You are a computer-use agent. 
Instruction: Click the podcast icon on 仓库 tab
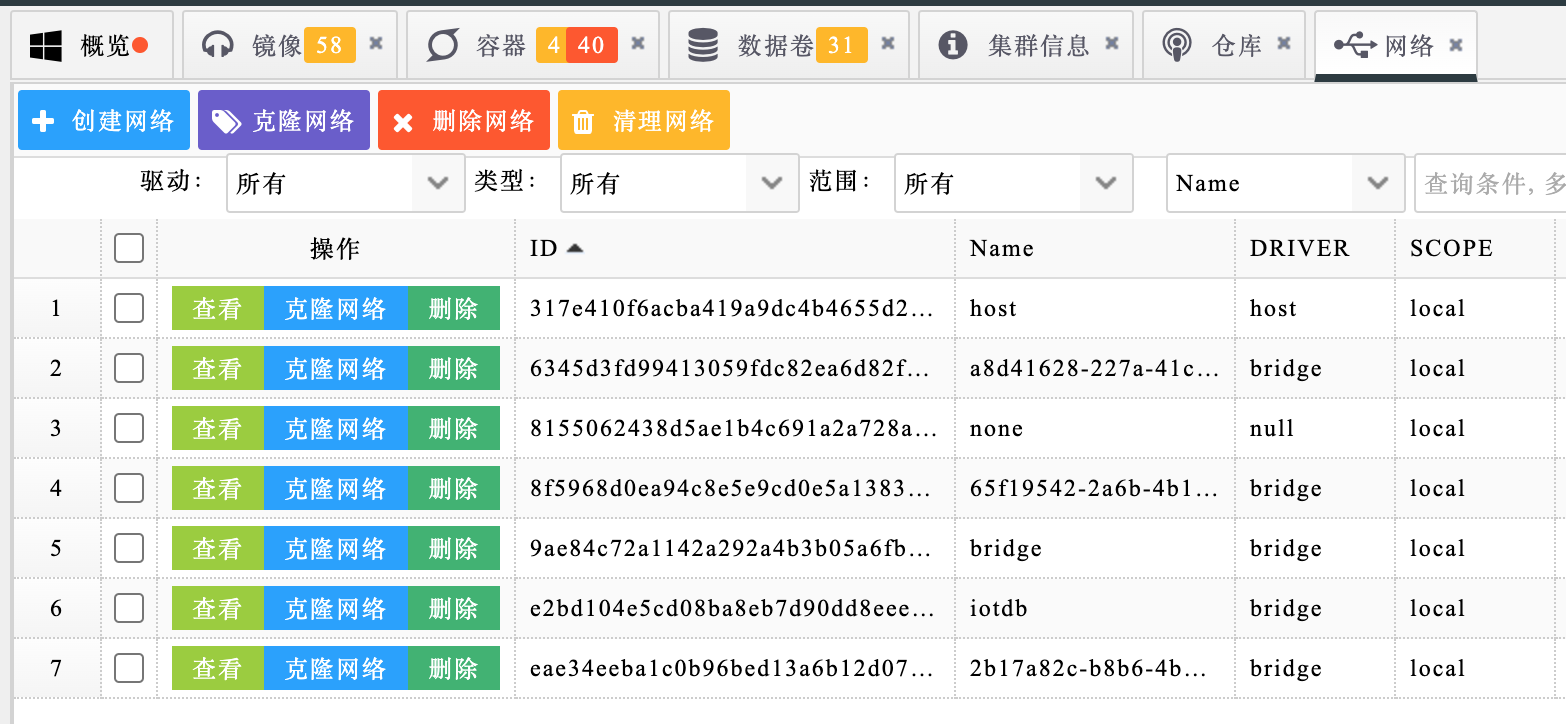pos(1177,45)
